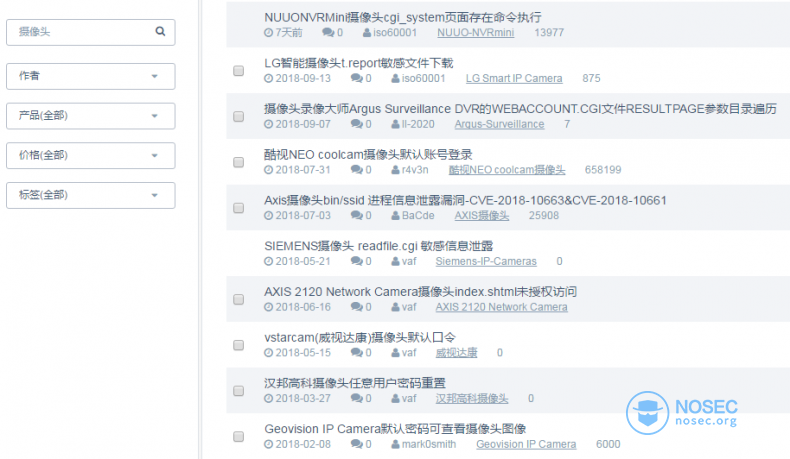The height and width of the screenshot is (459, 790).
Task: Click the Geovision IP Camera product link
Action: (526, 444)
